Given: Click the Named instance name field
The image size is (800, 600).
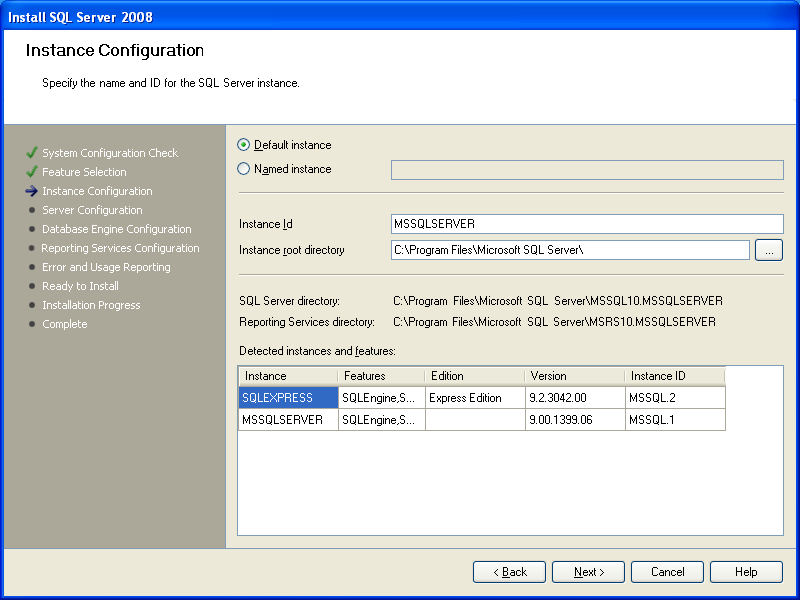Looking at the screenshot, I should (587, 170).
